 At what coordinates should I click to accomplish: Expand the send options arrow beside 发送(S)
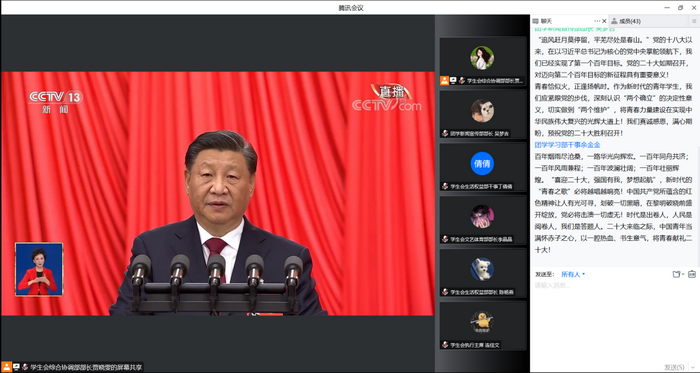(x=694, y=368)
